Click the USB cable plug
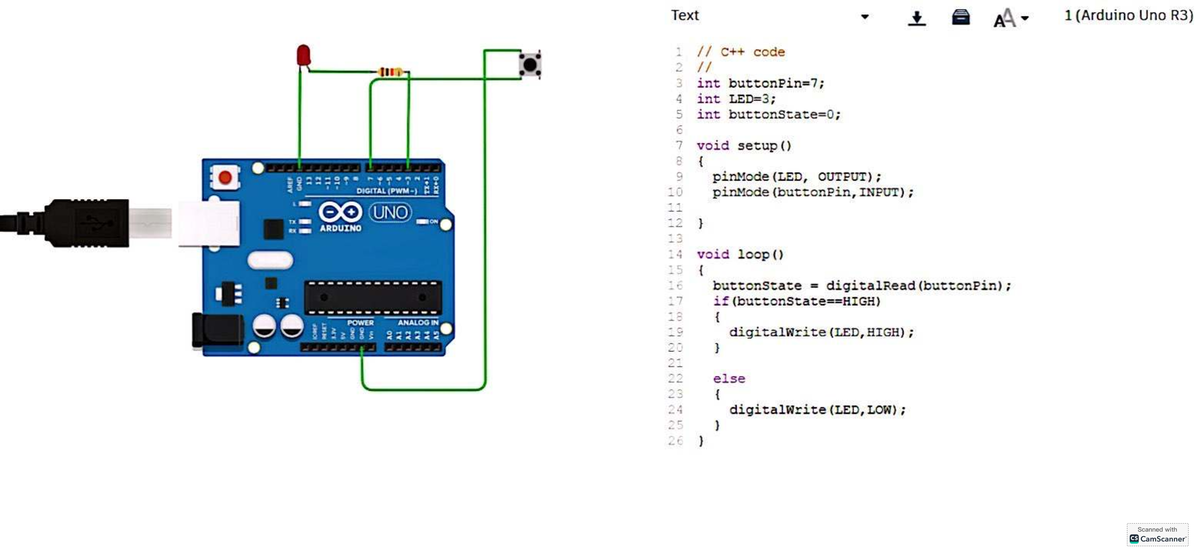The height and width of the screenshot is (554, 1200). point(88,222)
